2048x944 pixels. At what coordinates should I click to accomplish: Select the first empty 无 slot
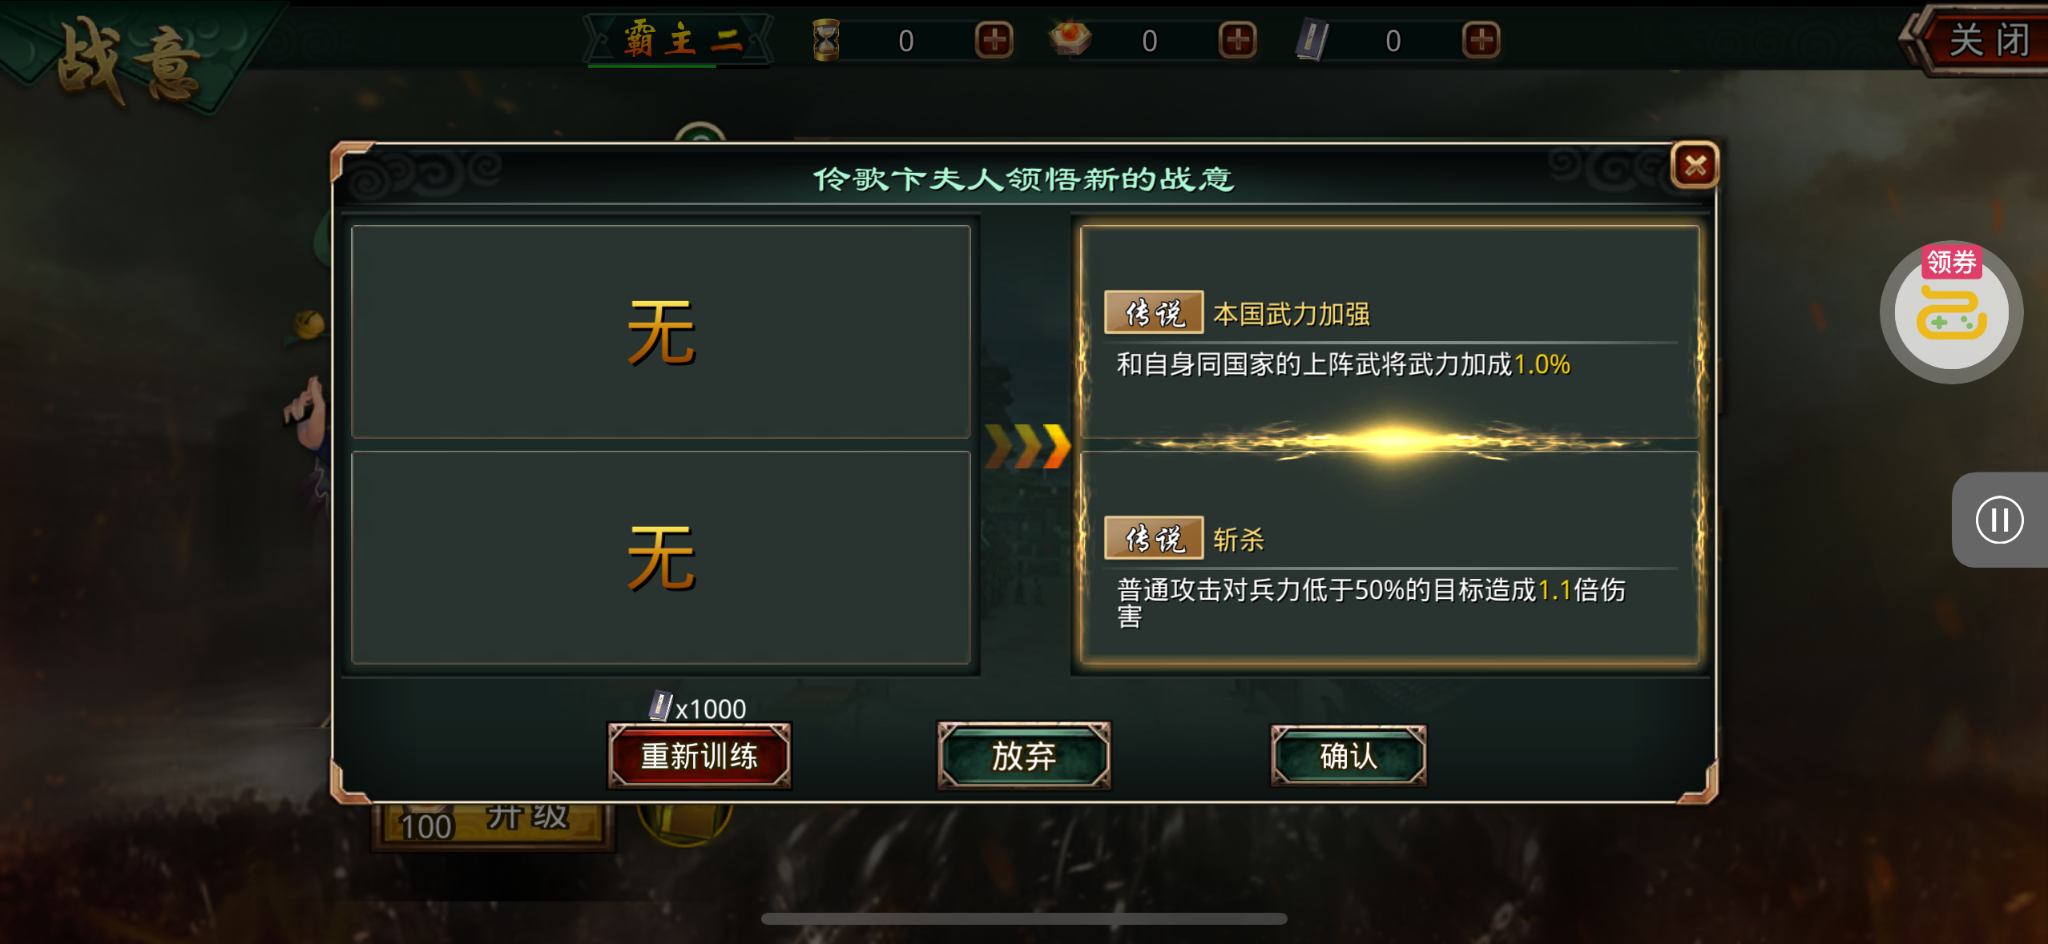[661, 332]
